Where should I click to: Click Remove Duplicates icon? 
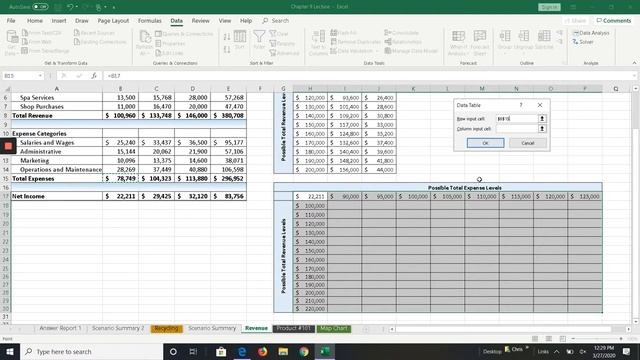point(334,42)
